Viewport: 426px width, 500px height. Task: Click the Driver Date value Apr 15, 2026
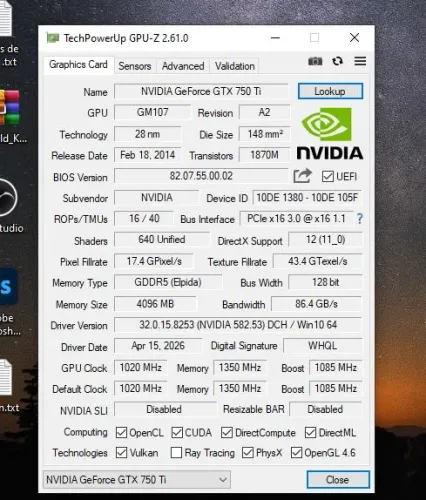point(158,346)
